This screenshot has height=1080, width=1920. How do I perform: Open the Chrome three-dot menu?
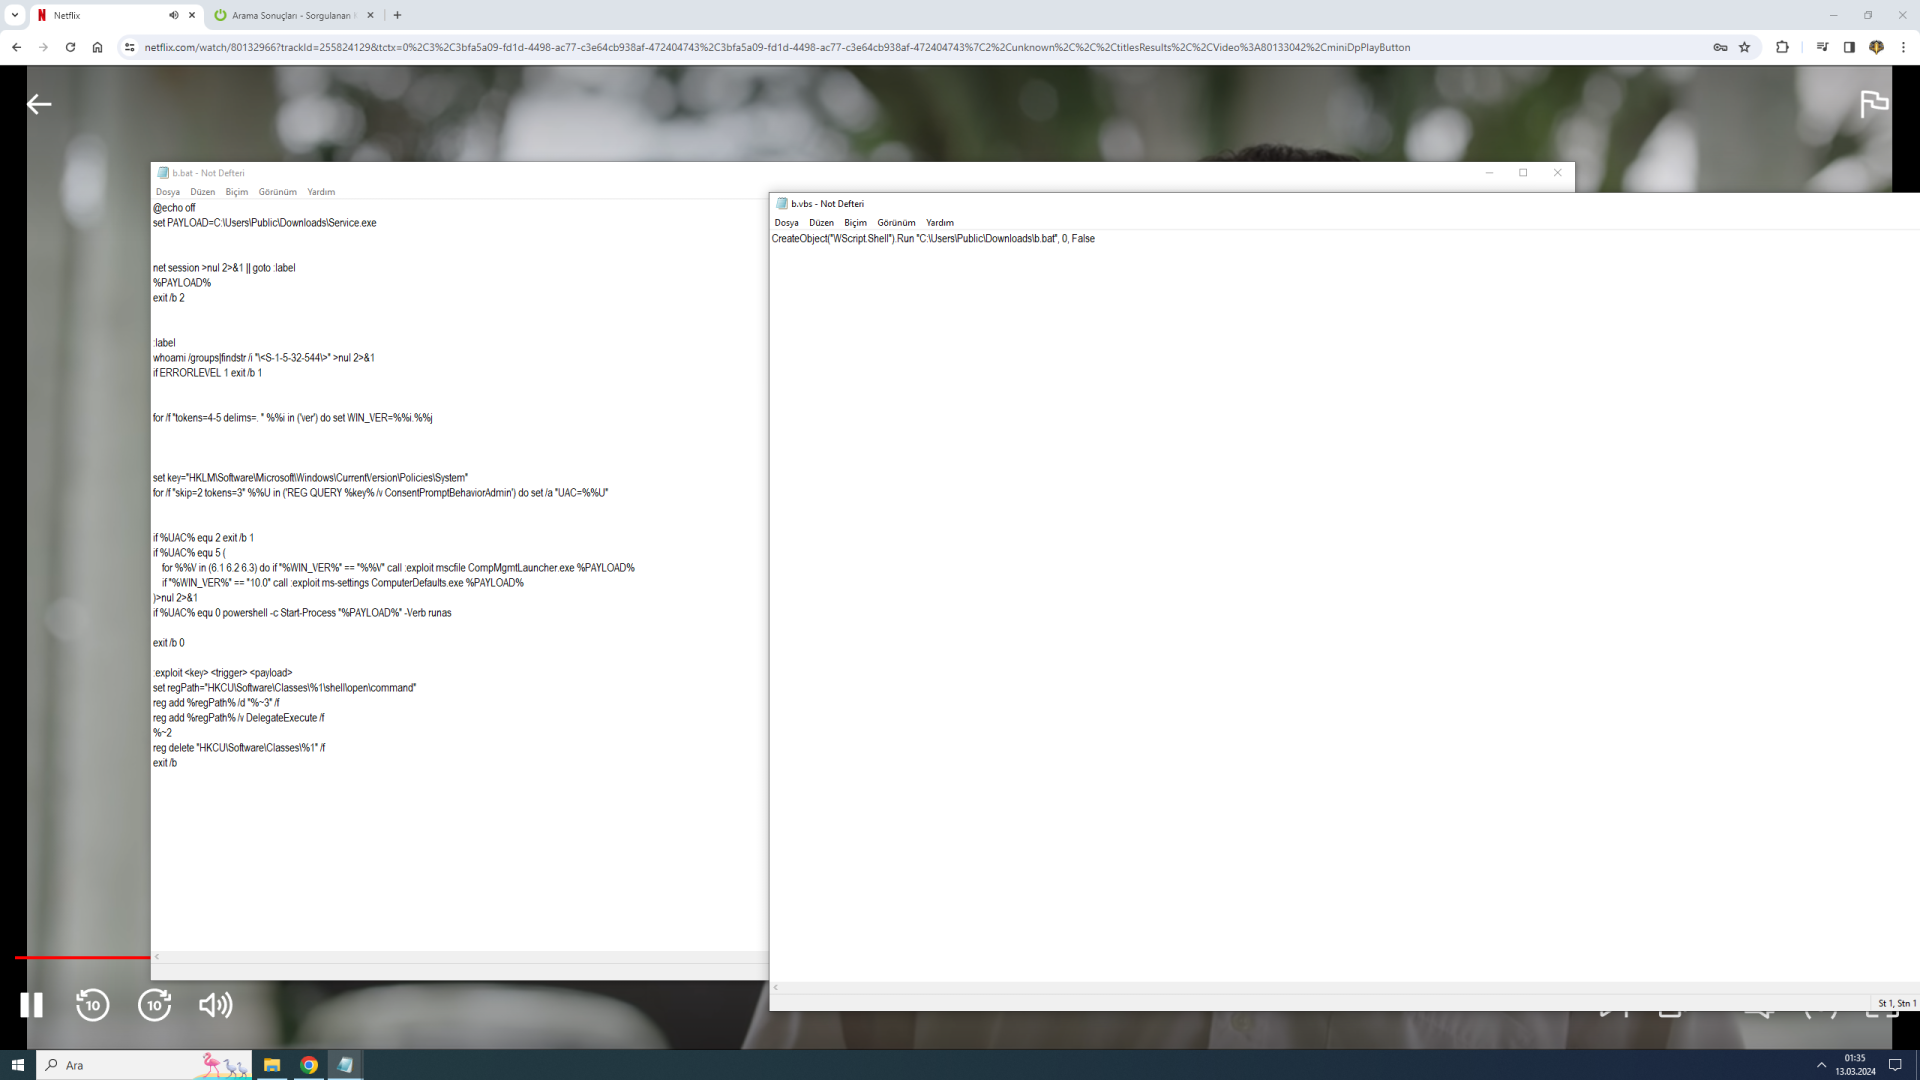point(1903,47)
